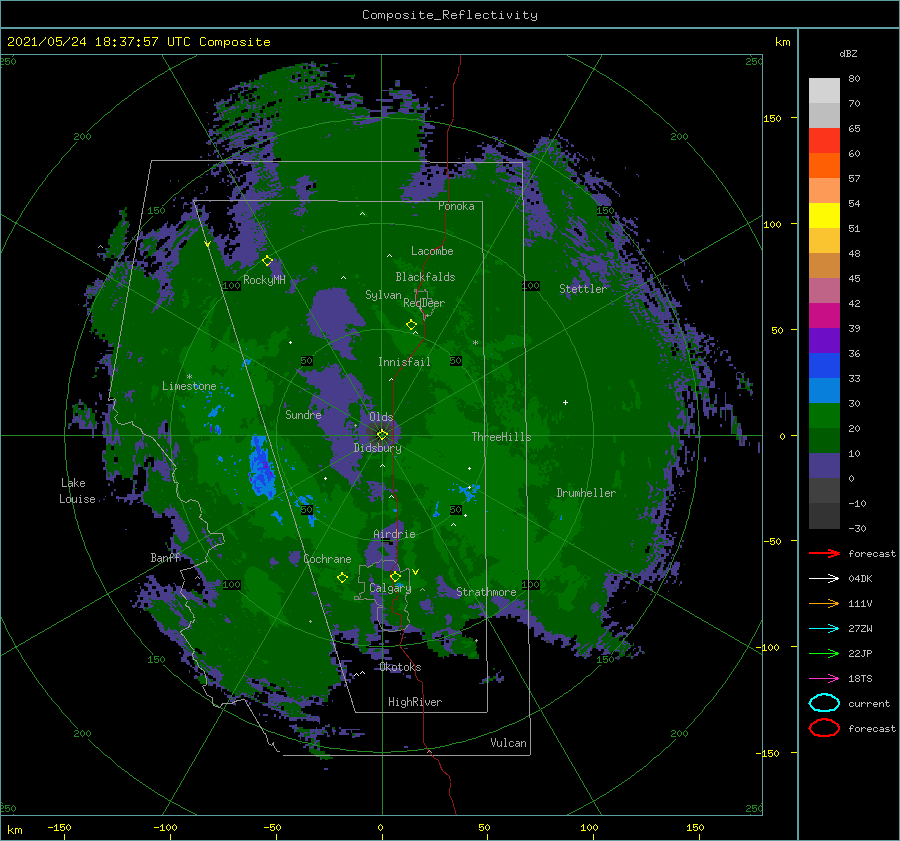Click the Blackfalds city label
Screen dimensions: 900x841
(x=425, y=277)
